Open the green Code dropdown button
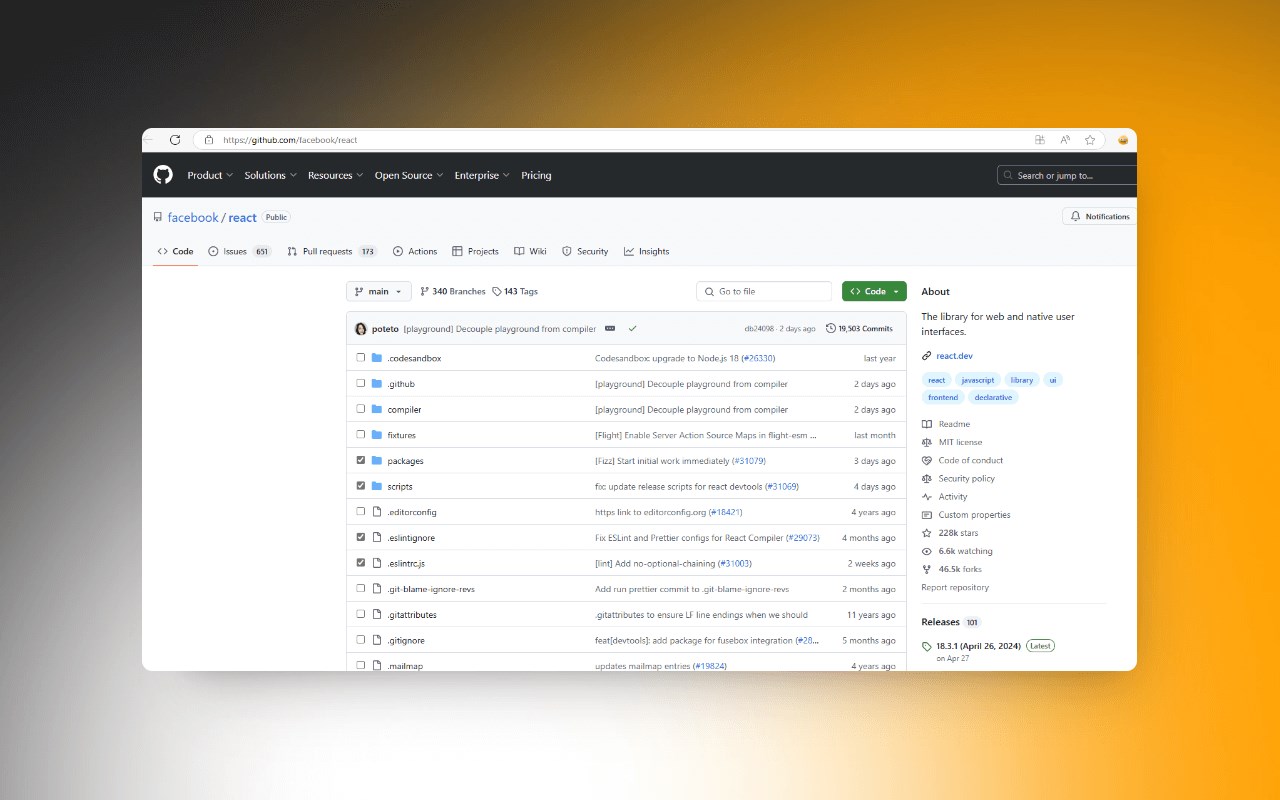1280x800 pixels. tap(874, 291)
